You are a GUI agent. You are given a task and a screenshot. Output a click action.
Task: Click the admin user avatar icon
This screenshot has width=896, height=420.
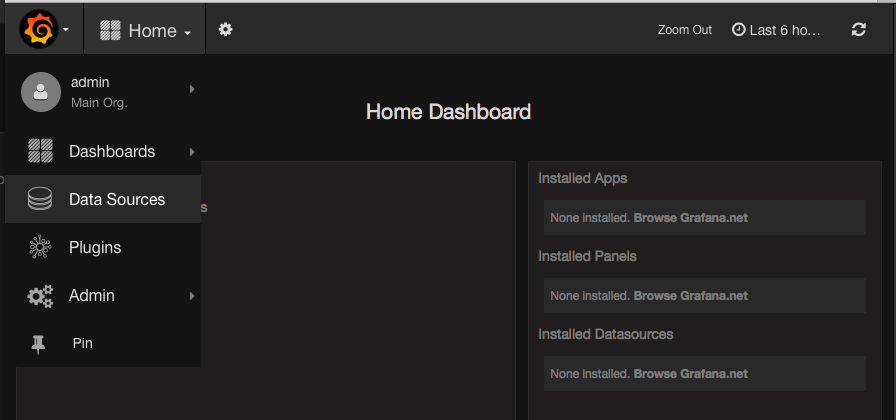click(x=41, y=91)
